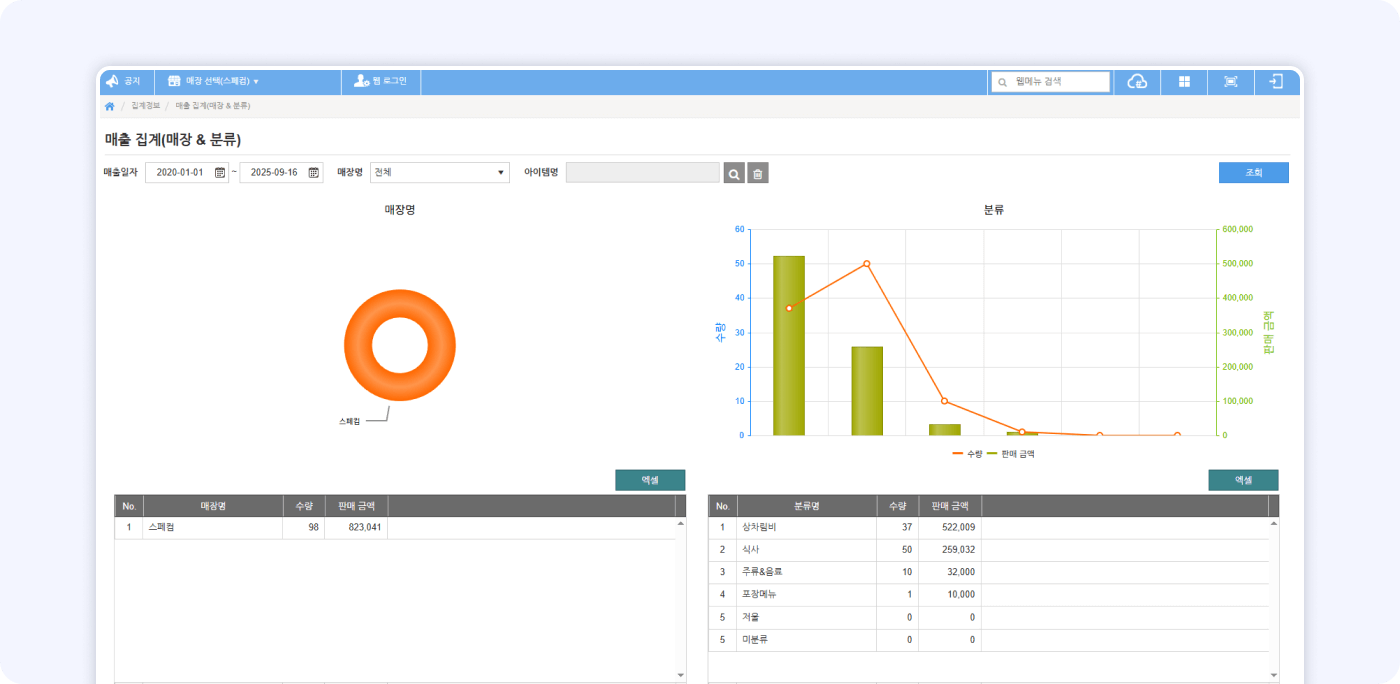Open the end date calendar picker
Screen dimensions: 1400x684
(x=314, y=173)
